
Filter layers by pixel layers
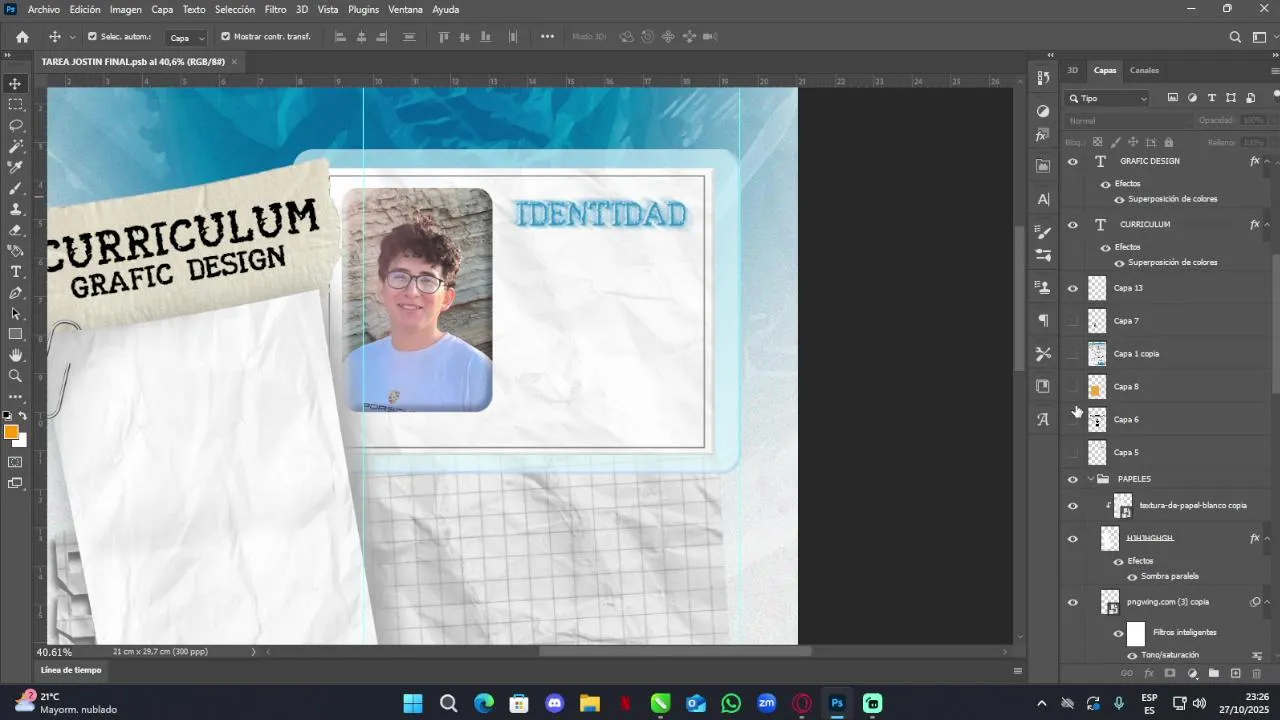pos(1173,98)
